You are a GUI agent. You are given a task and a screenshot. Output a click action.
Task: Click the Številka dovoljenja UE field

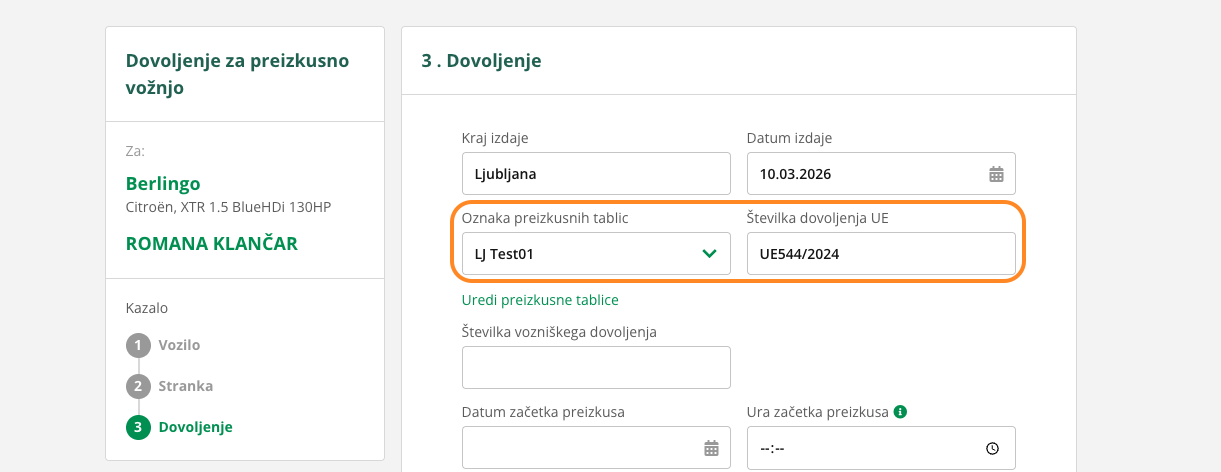point(880,254)
